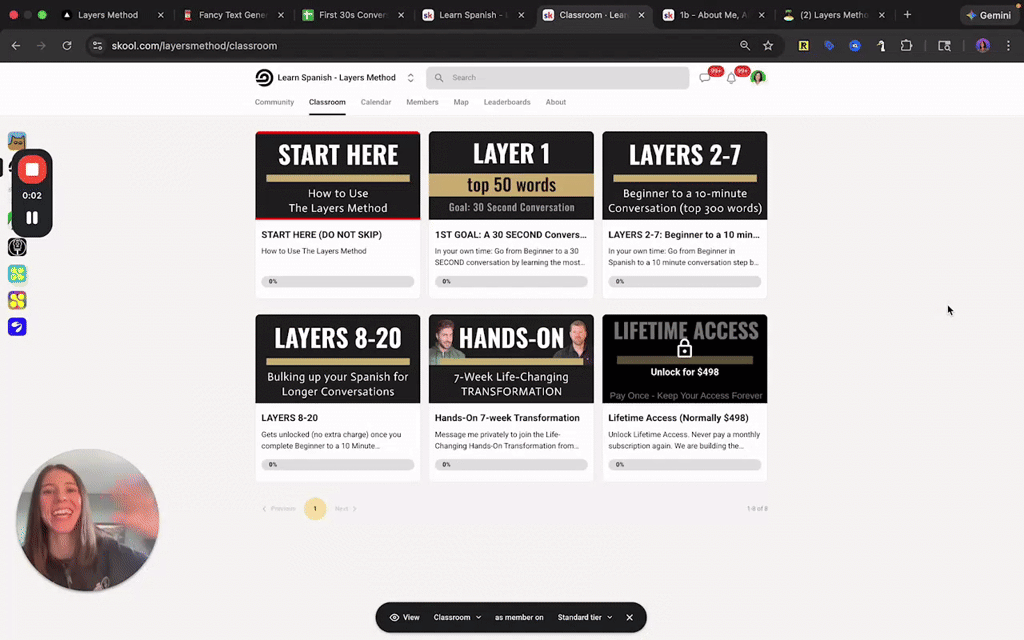Open the browser profile avatar
The width and height of the screenshot is (1024, 640).
coord(982,46)
